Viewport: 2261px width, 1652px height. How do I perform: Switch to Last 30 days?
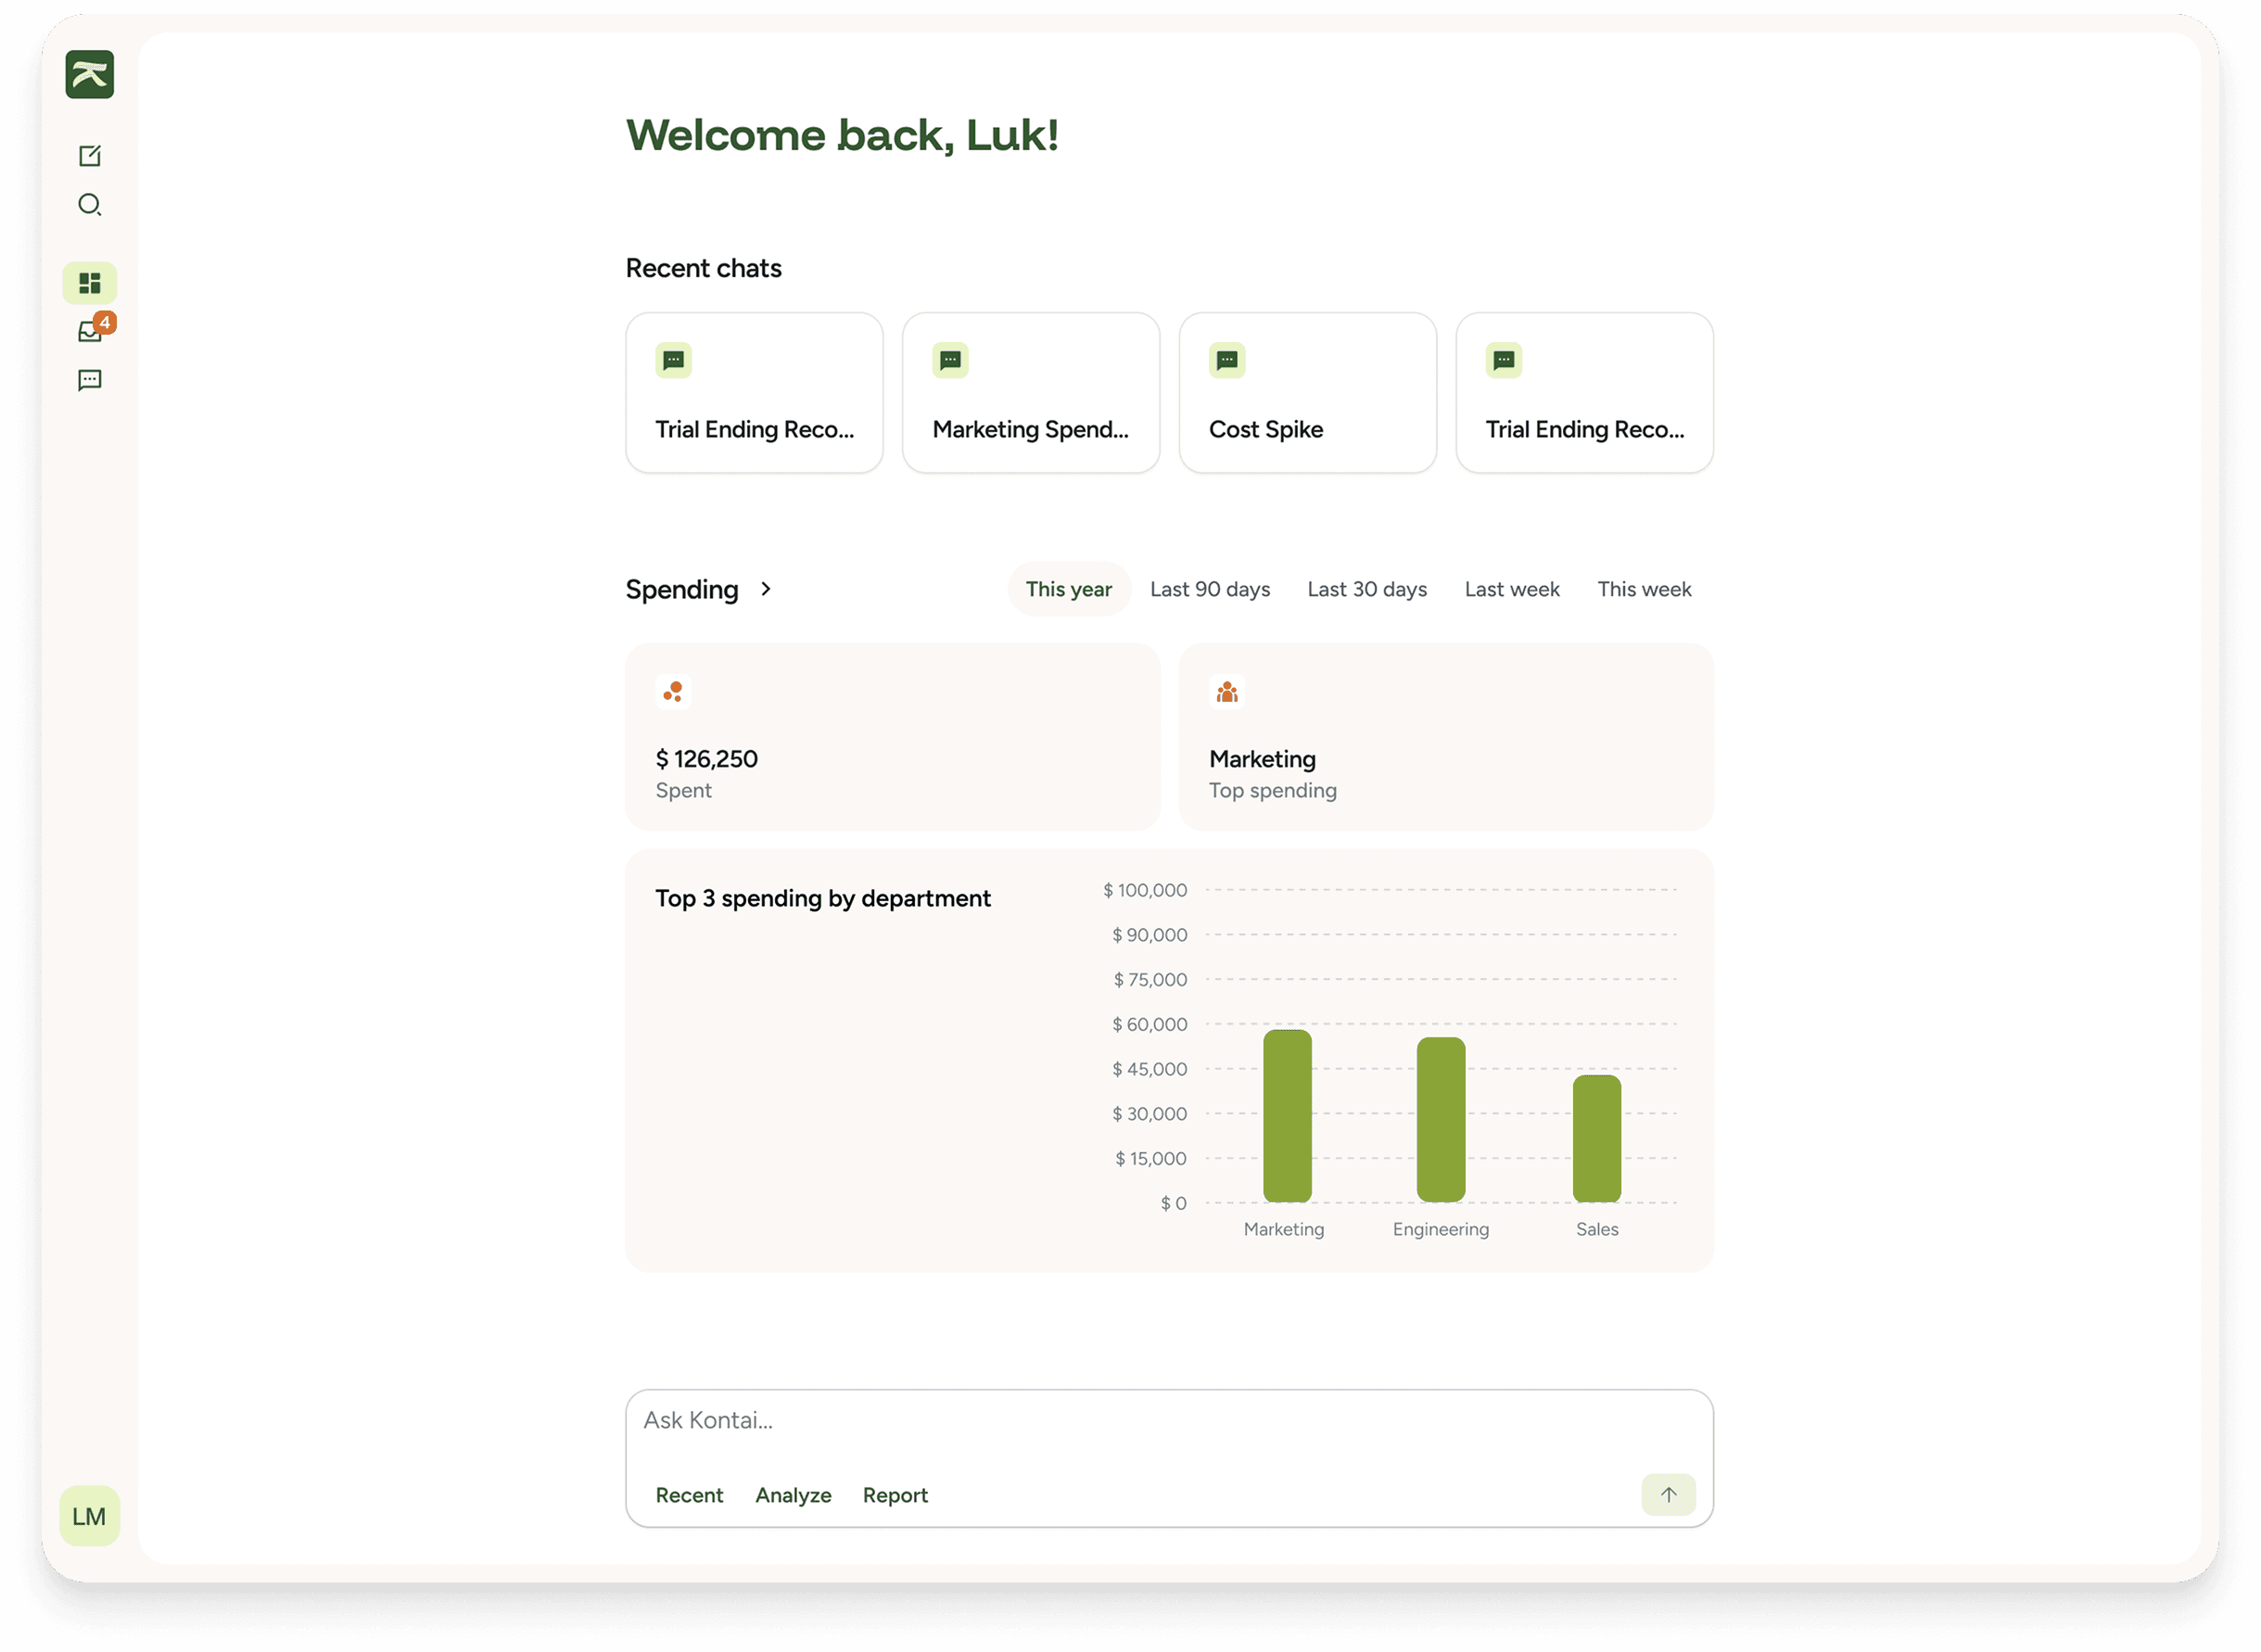tap(1366, 589)
